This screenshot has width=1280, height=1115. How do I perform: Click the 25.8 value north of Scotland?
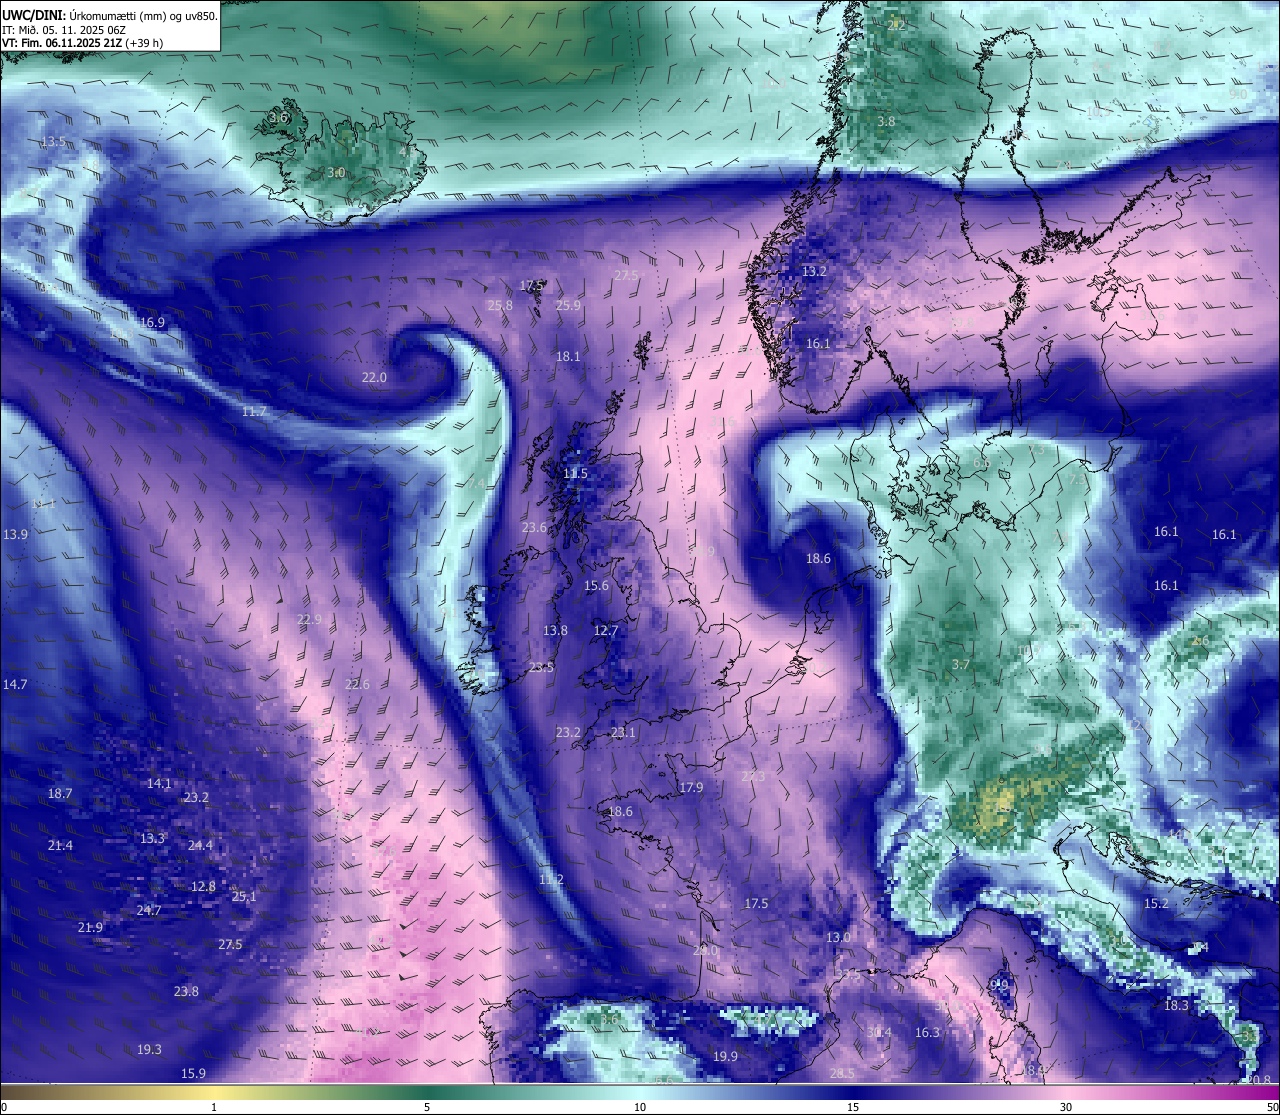click(x=500, y=306)
